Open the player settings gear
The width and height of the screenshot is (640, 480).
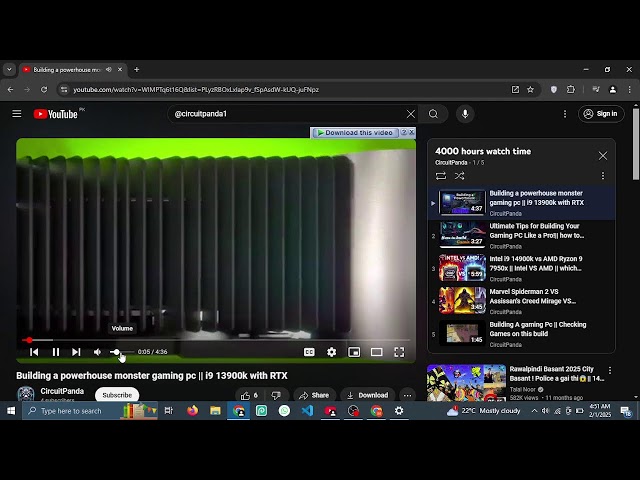pos(331,352)
